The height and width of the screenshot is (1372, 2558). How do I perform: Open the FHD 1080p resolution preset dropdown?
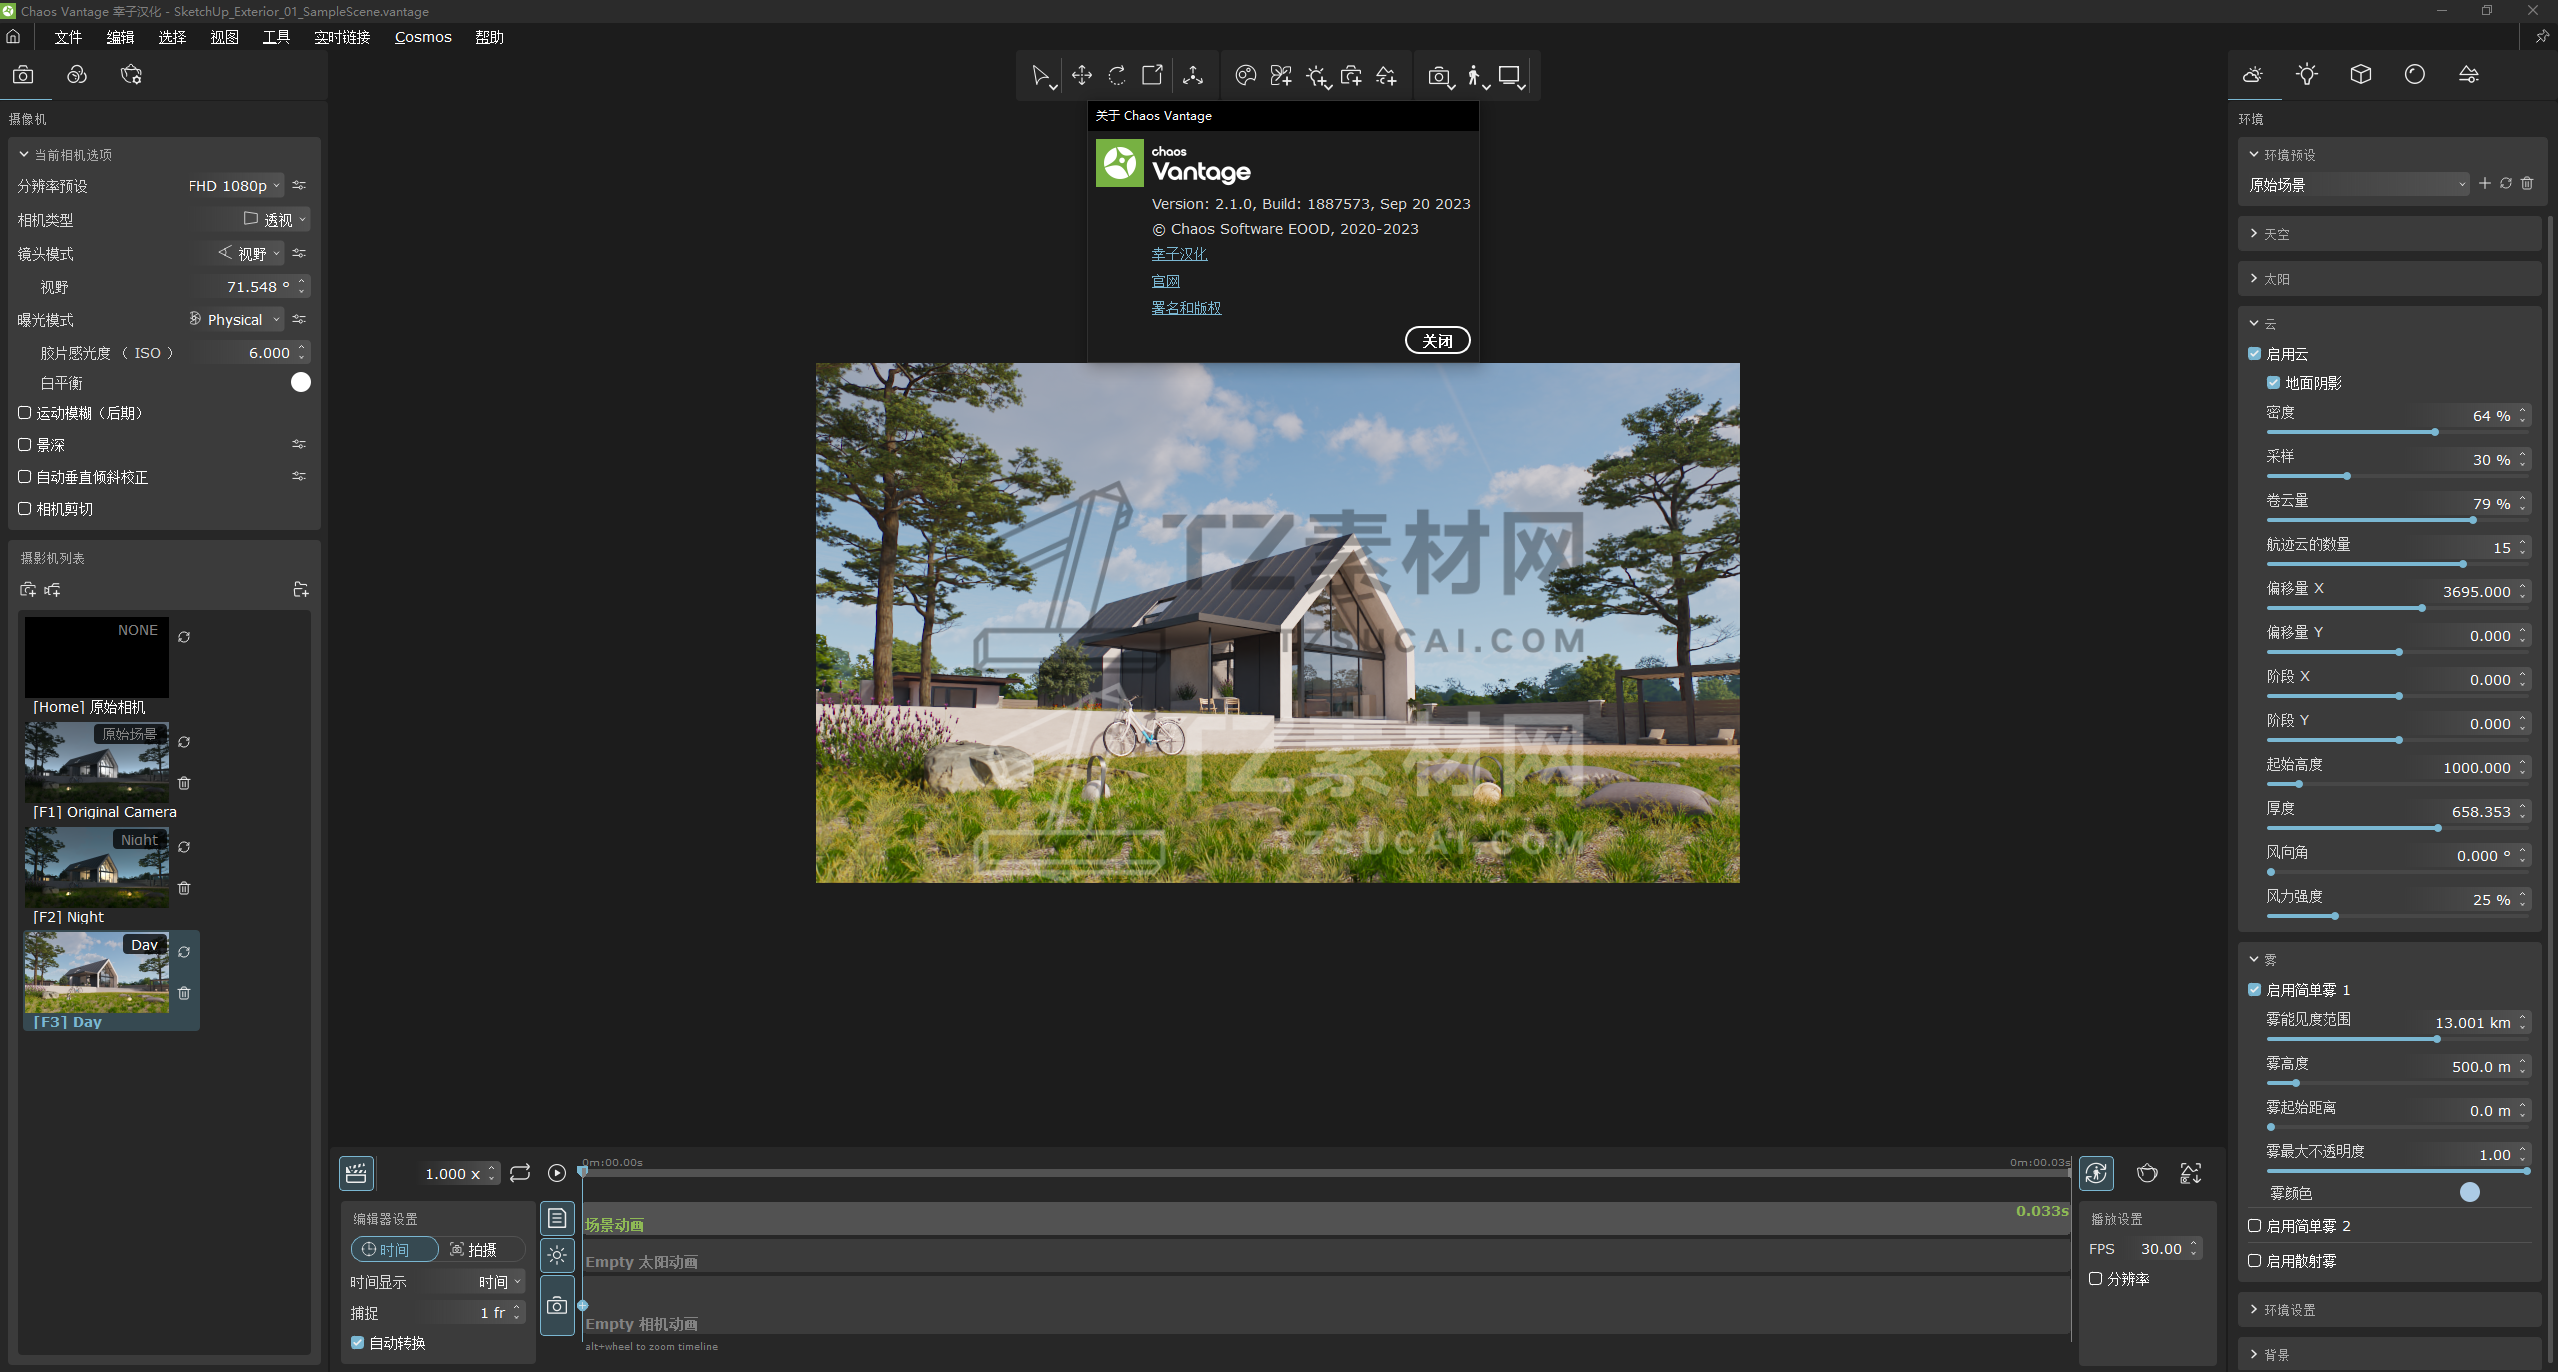click(234, 186)
